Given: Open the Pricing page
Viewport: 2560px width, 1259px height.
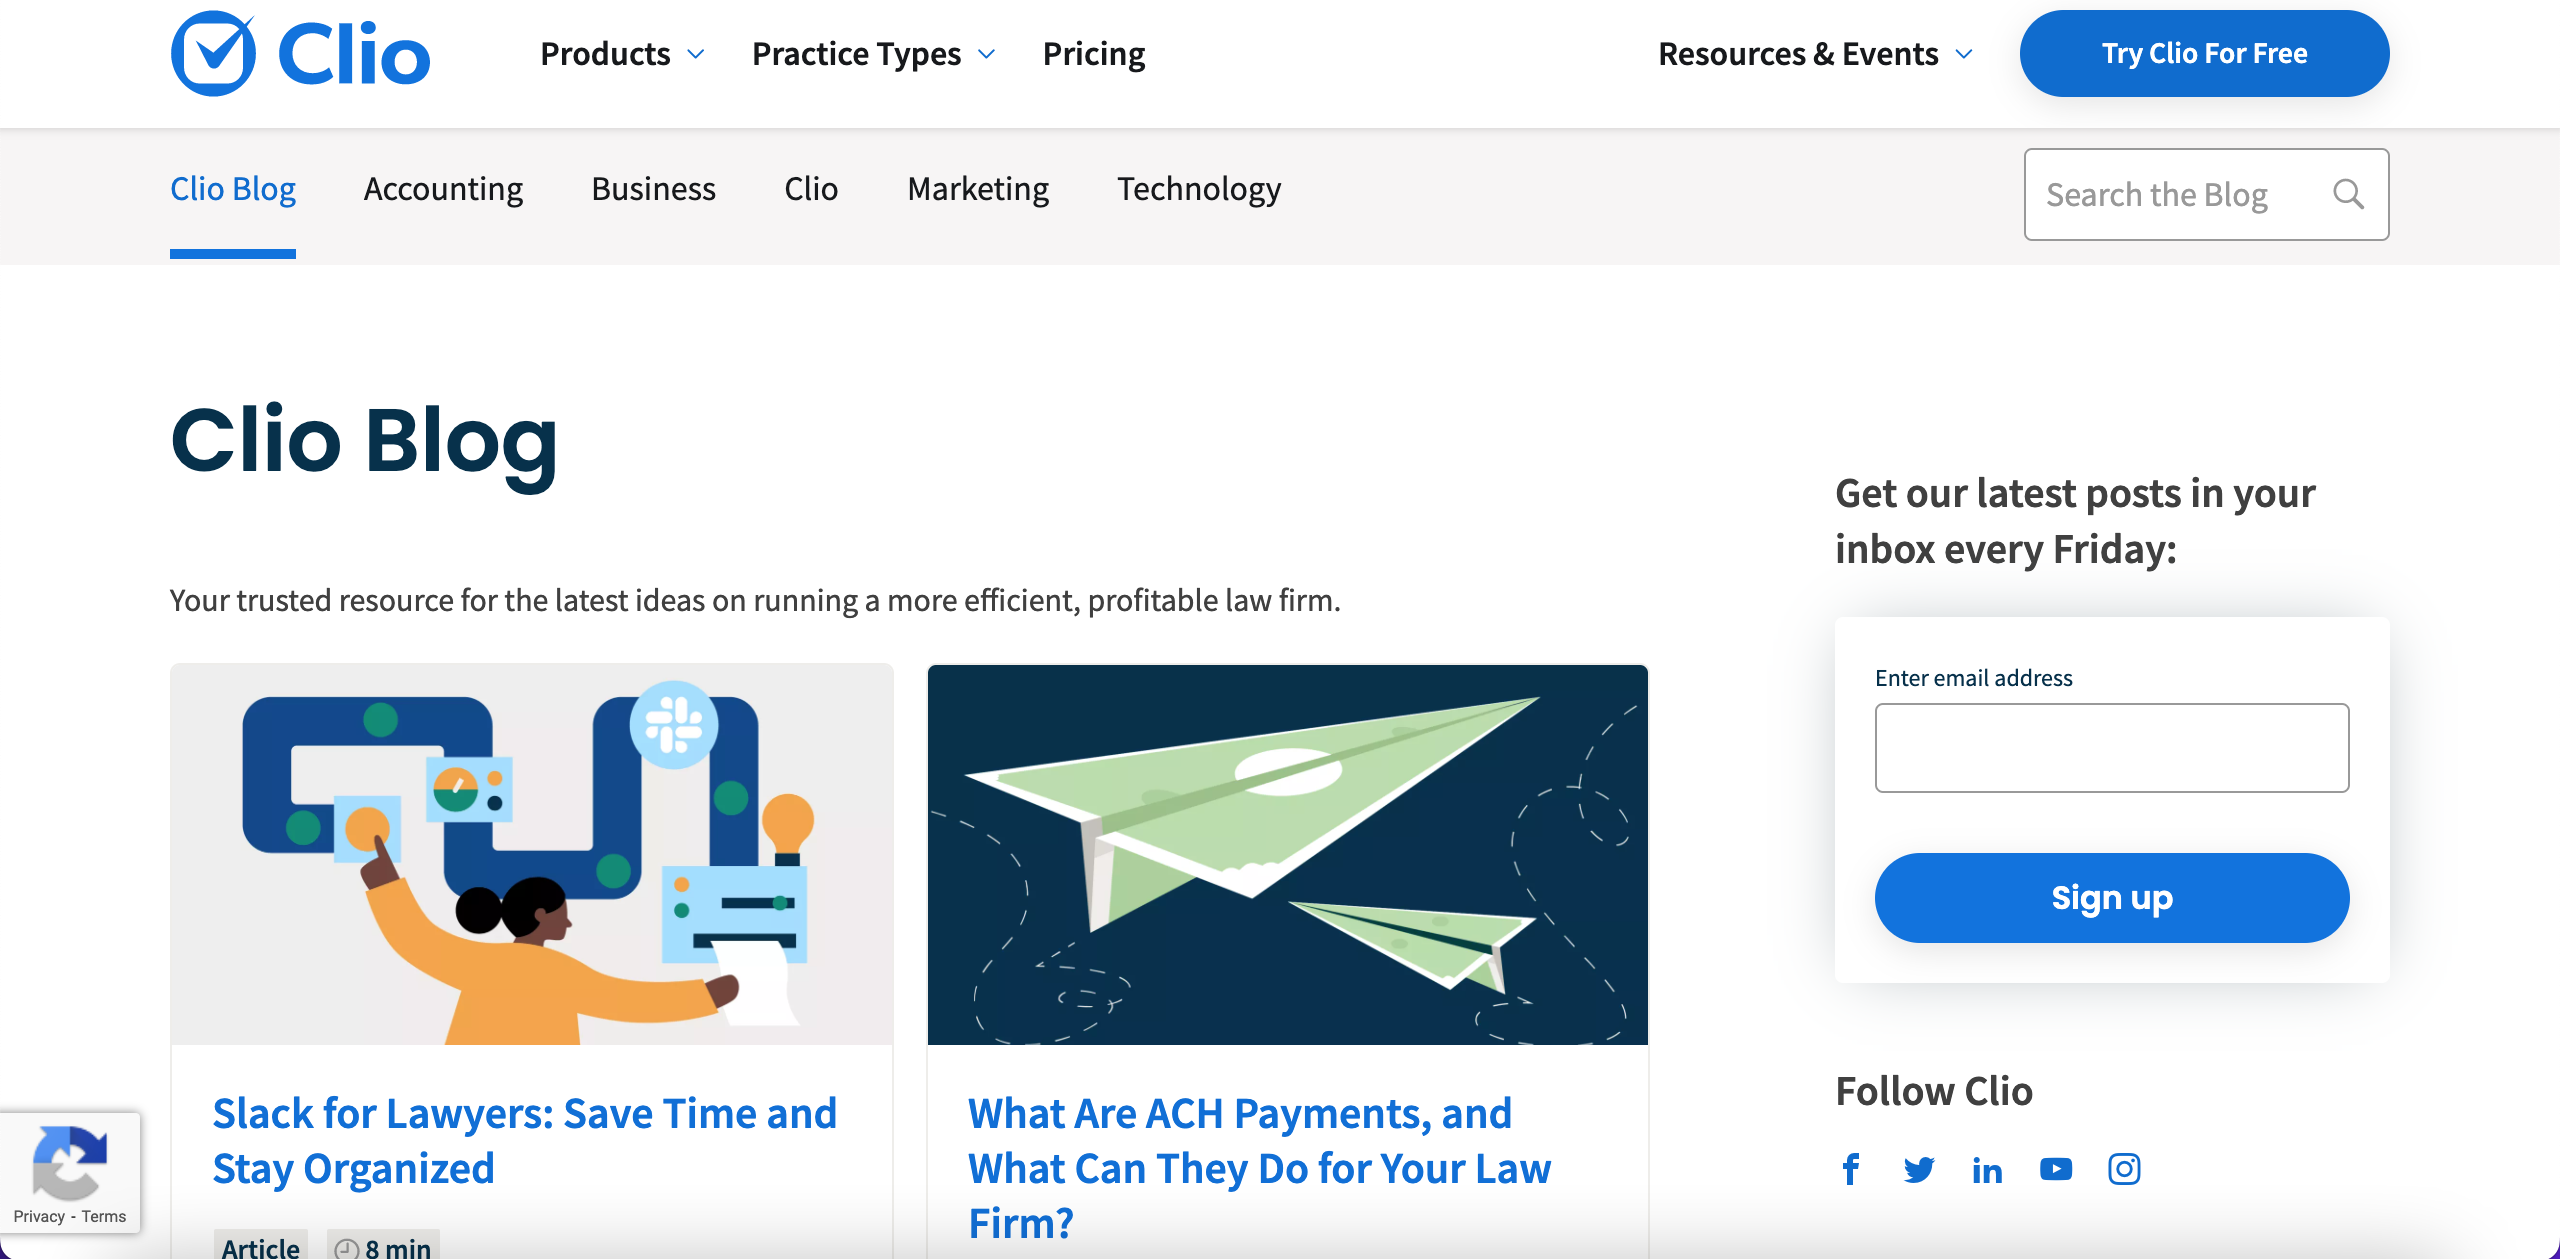Looking at the screenshot, I should click(x=1094, y=54).
